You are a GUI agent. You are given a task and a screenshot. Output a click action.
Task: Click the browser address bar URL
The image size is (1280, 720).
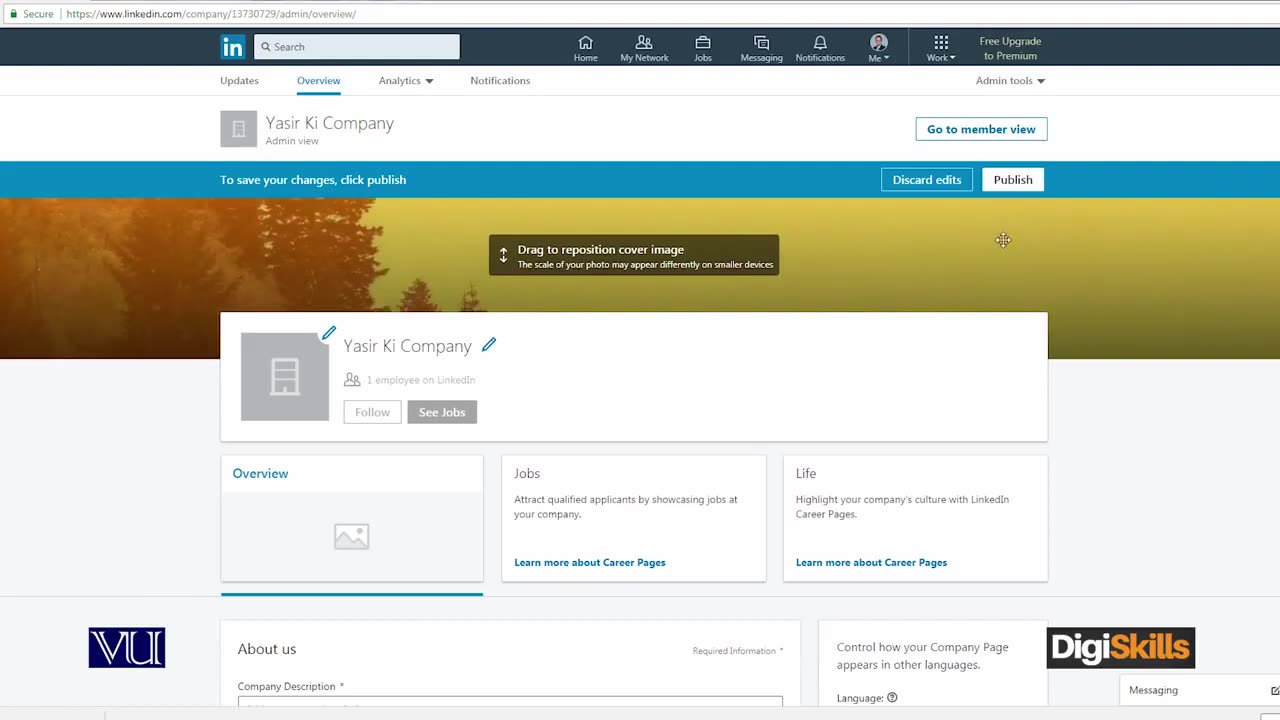click(x=211, y=14)
